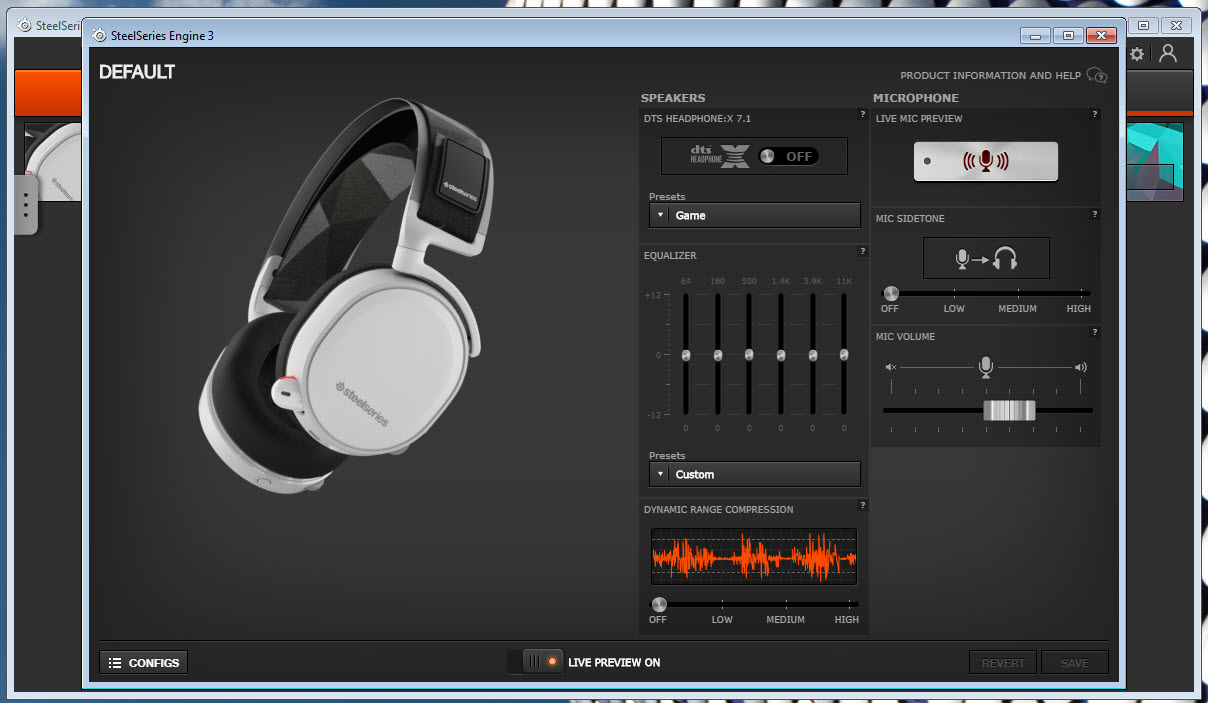Click the Revert button
The width and height of the screenshot is (1208, 703).
(1003, 662)
